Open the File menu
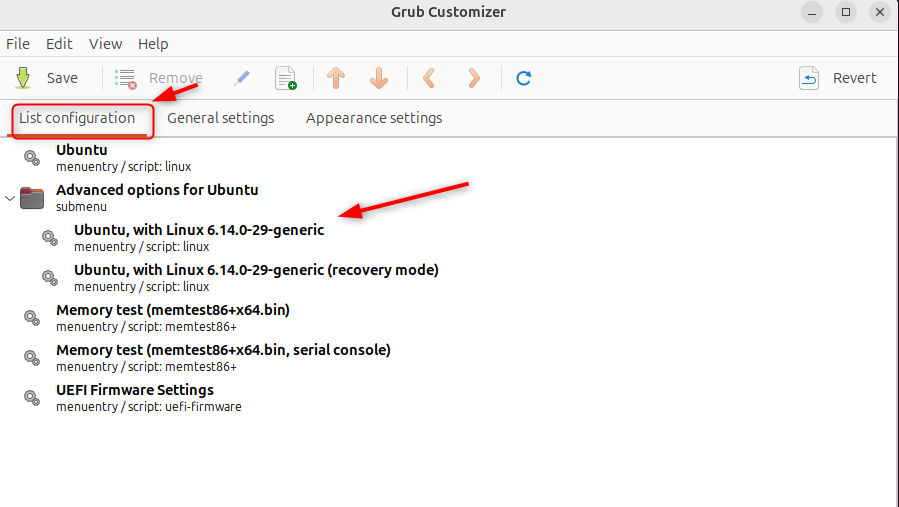899x507 pixels. (x=18, y=44)
